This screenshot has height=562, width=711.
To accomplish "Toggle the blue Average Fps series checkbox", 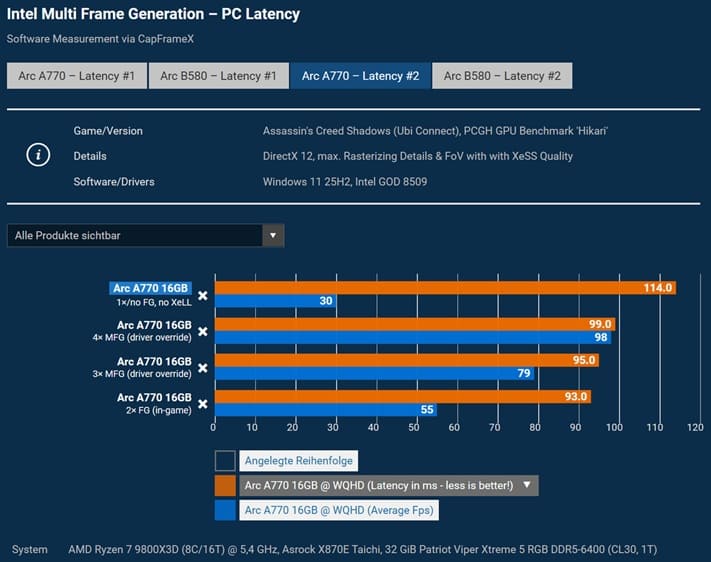I will point(225,510).
